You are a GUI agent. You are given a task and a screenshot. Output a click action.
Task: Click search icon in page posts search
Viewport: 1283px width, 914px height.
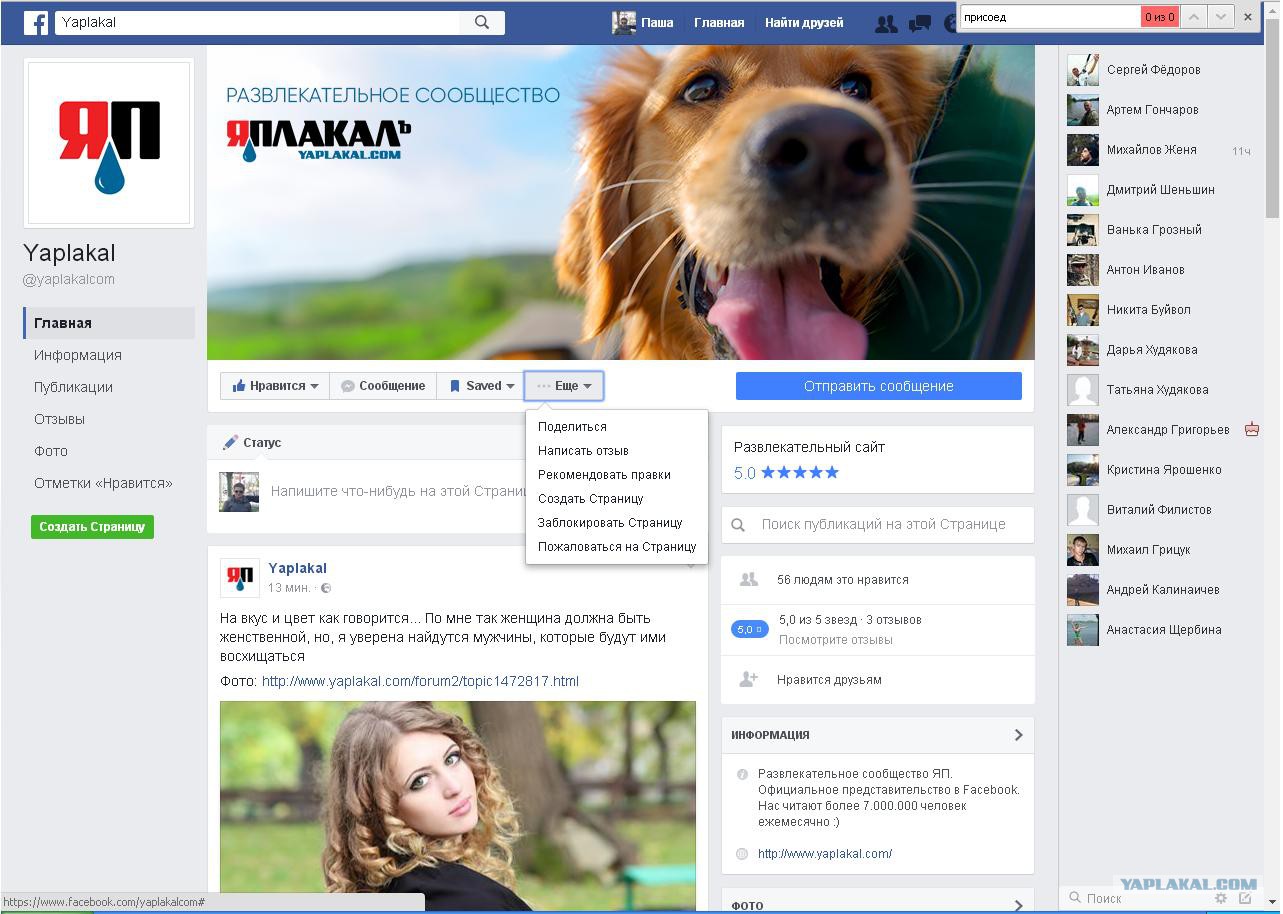pos(738,525)
